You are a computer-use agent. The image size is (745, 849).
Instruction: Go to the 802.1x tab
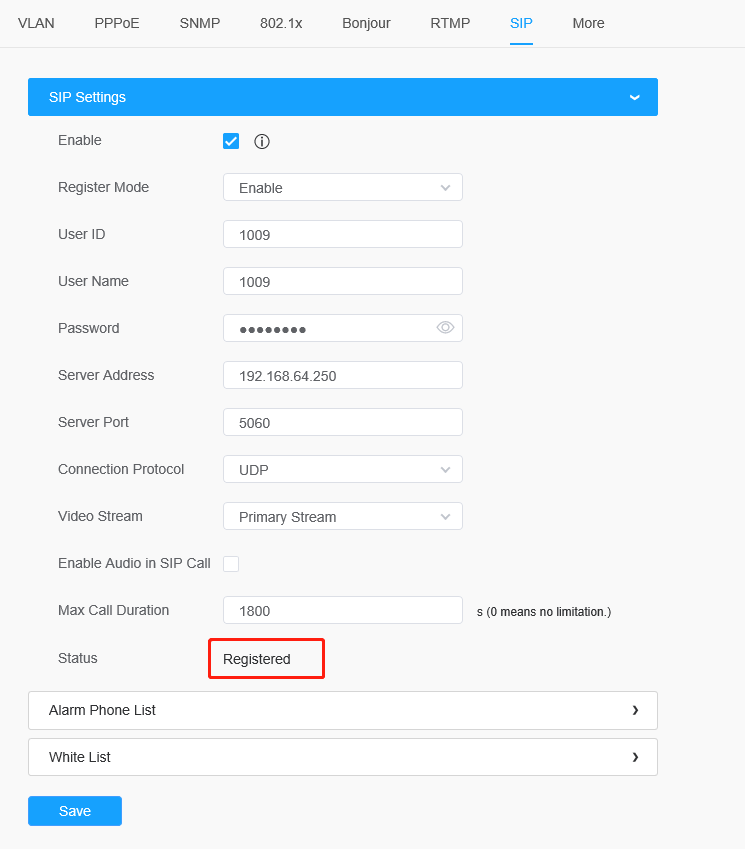(x=281, y=23)
